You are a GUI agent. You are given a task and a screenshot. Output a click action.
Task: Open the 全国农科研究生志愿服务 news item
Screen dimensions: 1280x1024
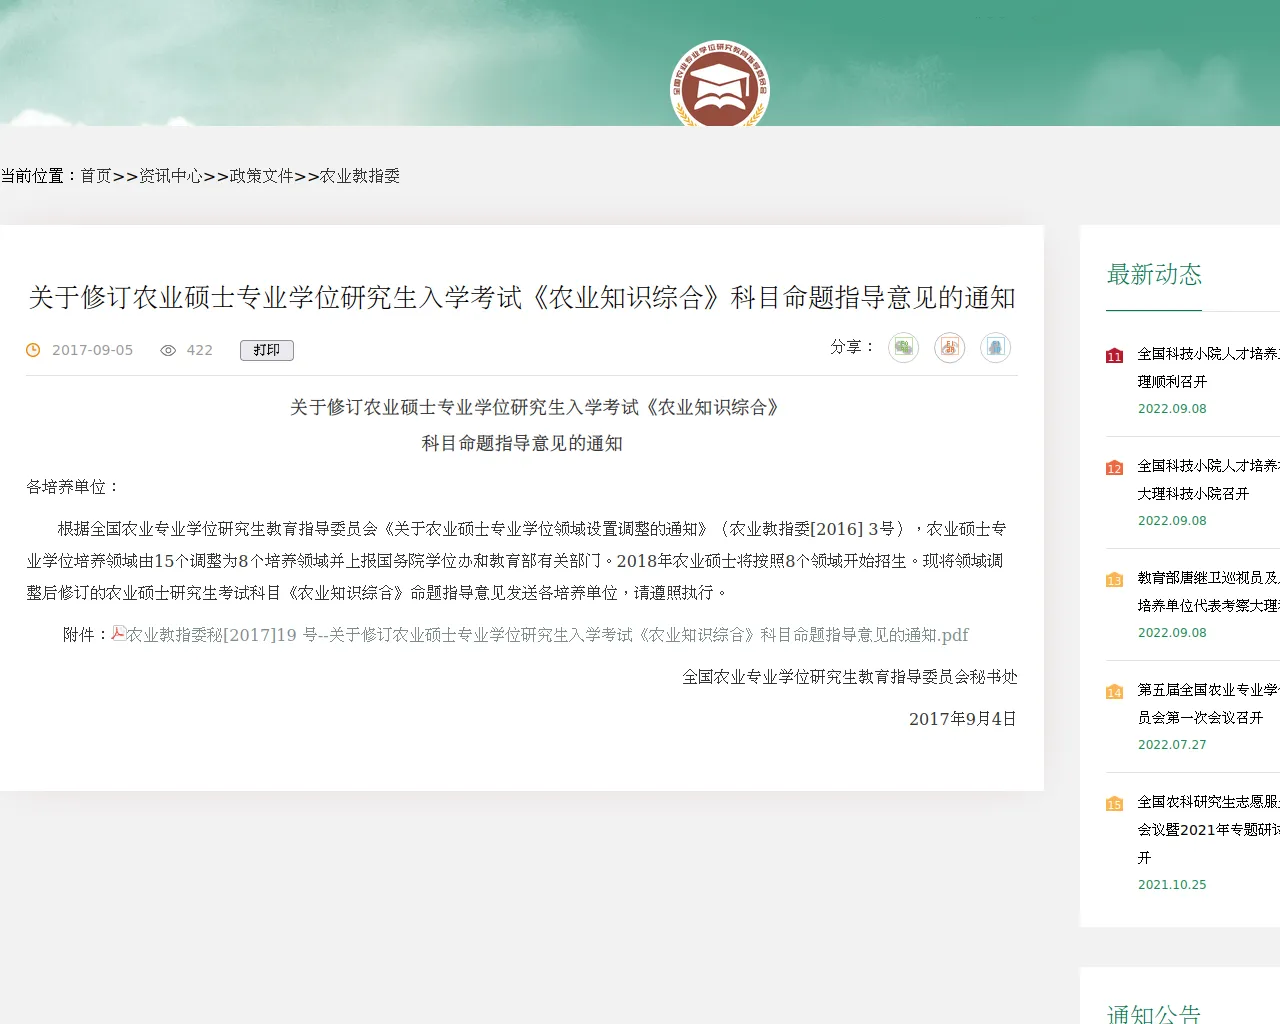1208,830
